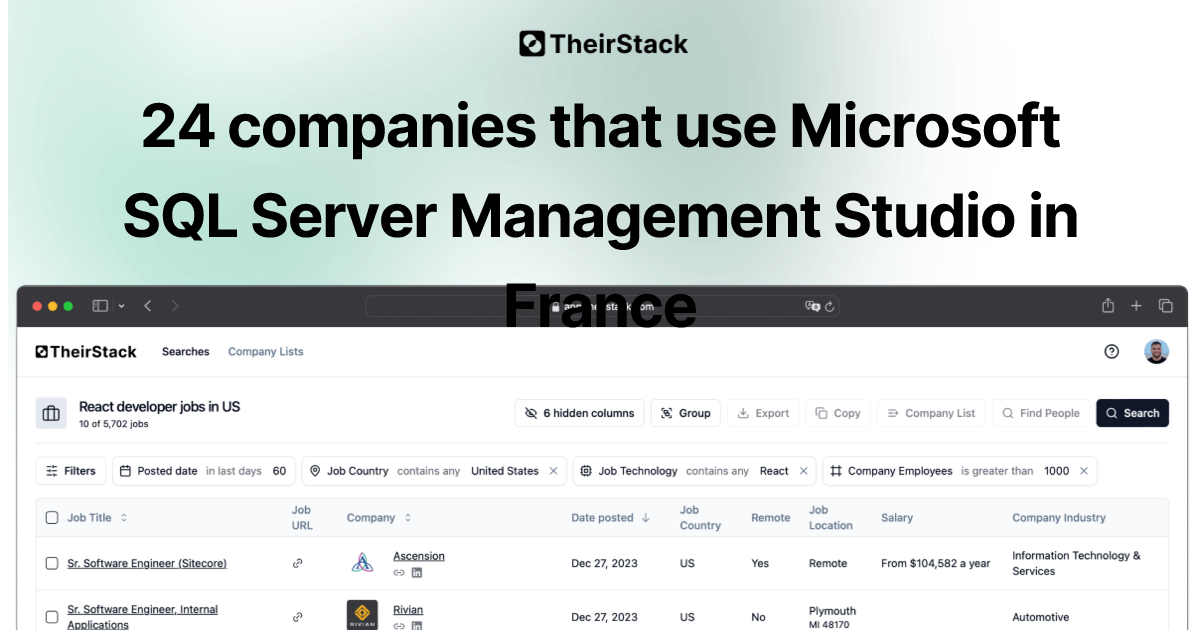
Task: Run the query with the Search button
Action: (x=1133, y=413)
